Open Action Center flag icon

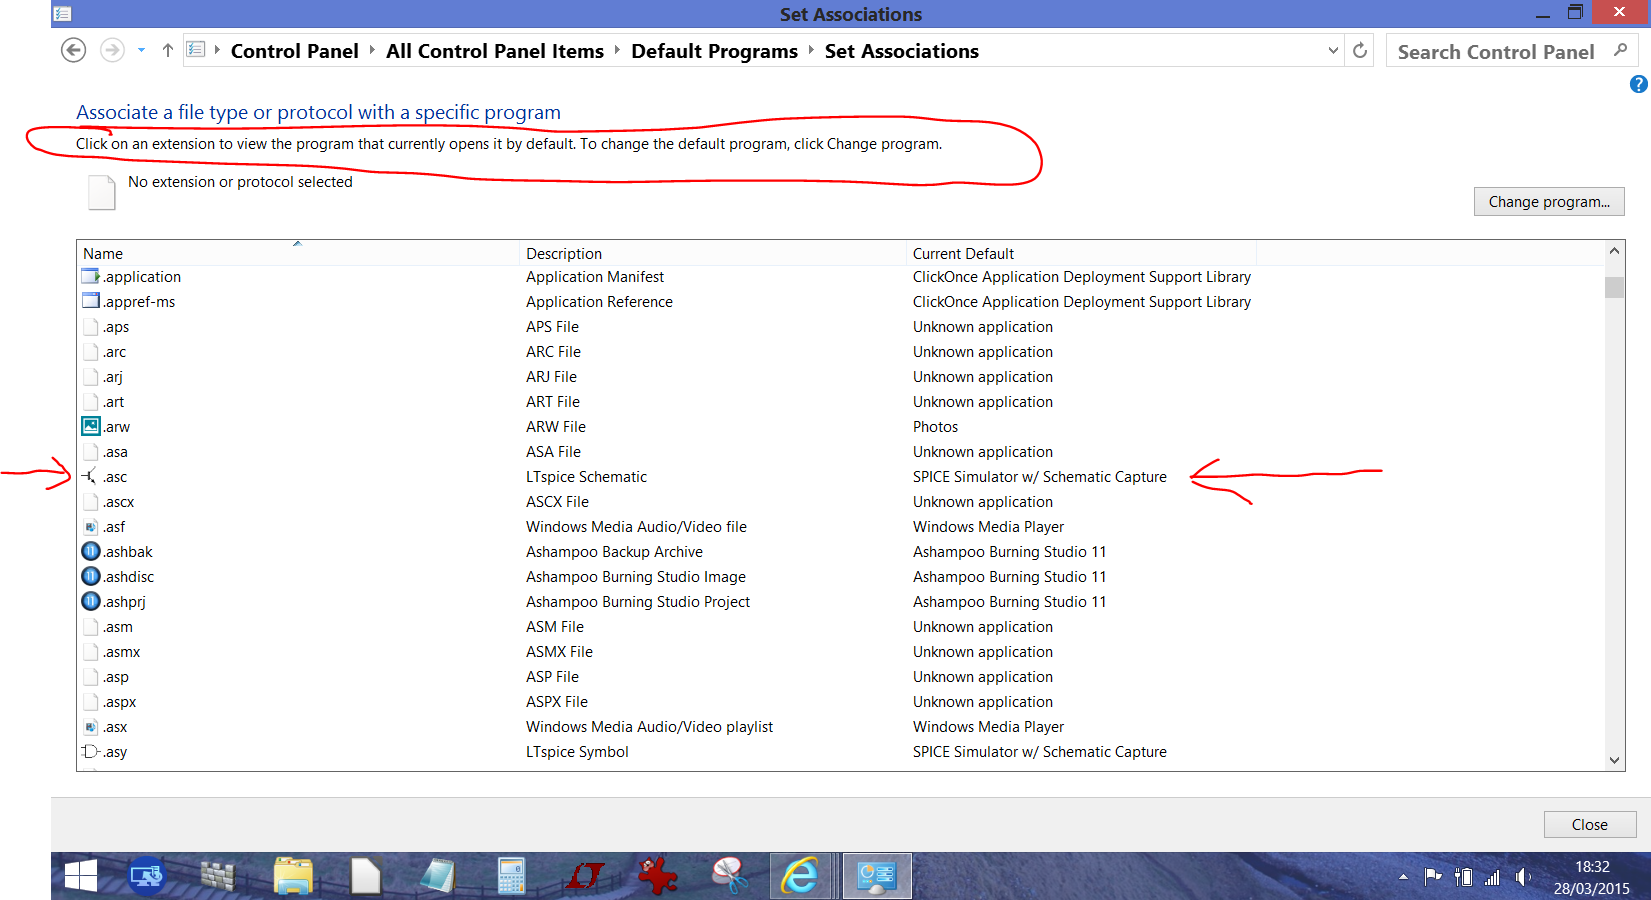pos(1433,877)
